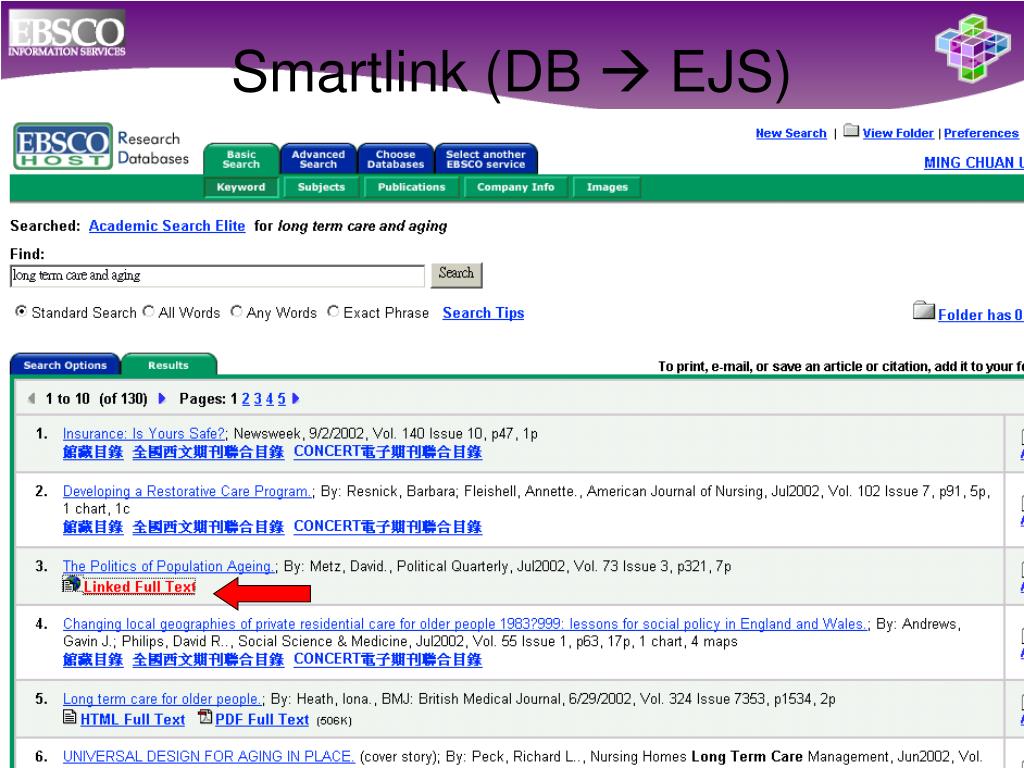Select the Any Words radio button
The image size is (1024, 768).
click(236, 312)
